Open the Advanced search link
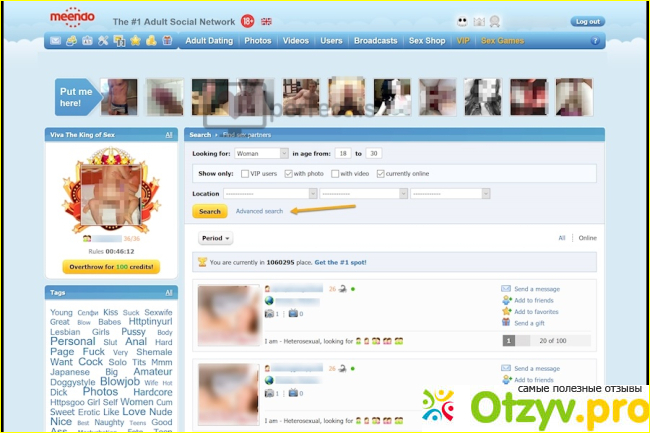This screenshot has width=650, height=433. (259, 211)
